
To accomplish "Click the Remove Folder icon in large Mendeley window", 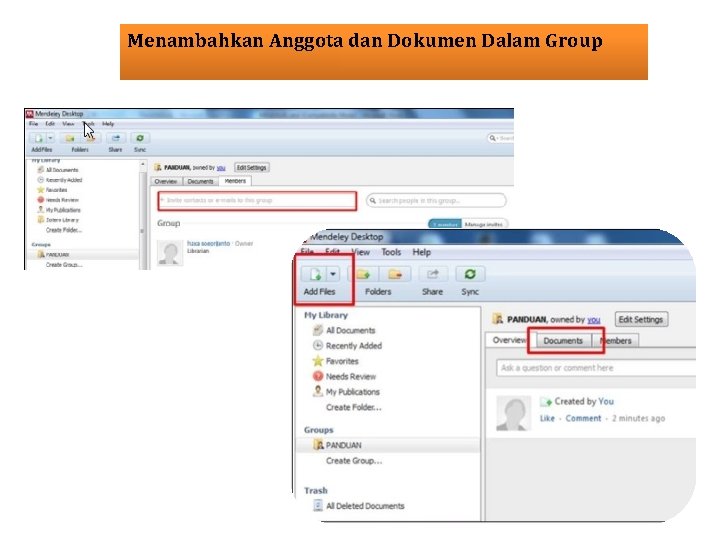I will pyautogui.click(x=394, y=275).
